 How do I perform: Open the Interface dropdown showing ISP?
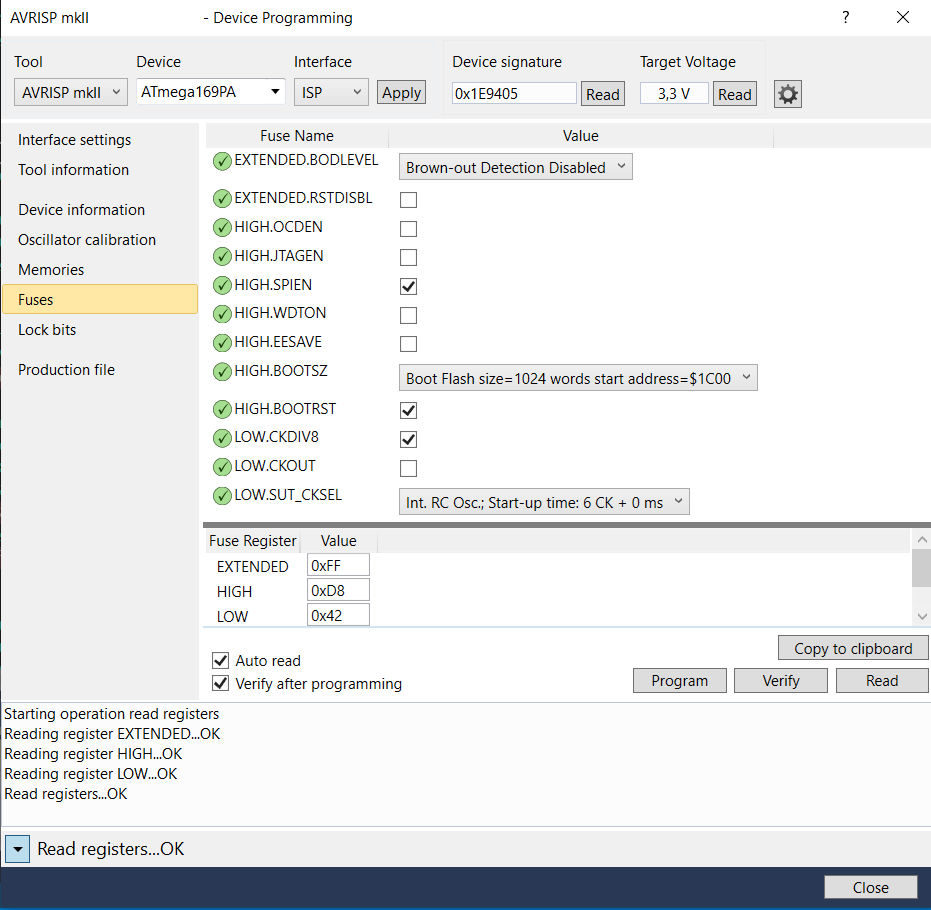pos(331,93)
